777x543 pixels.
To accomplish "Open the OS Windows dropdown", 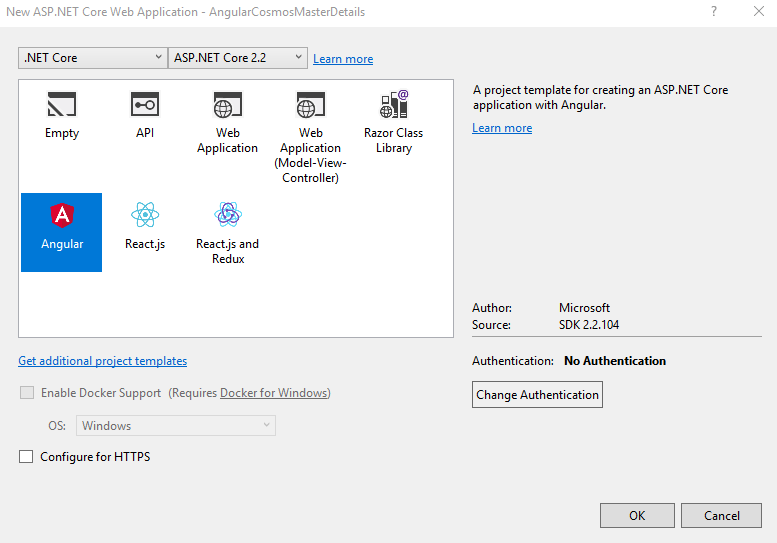I will (176, 426).
